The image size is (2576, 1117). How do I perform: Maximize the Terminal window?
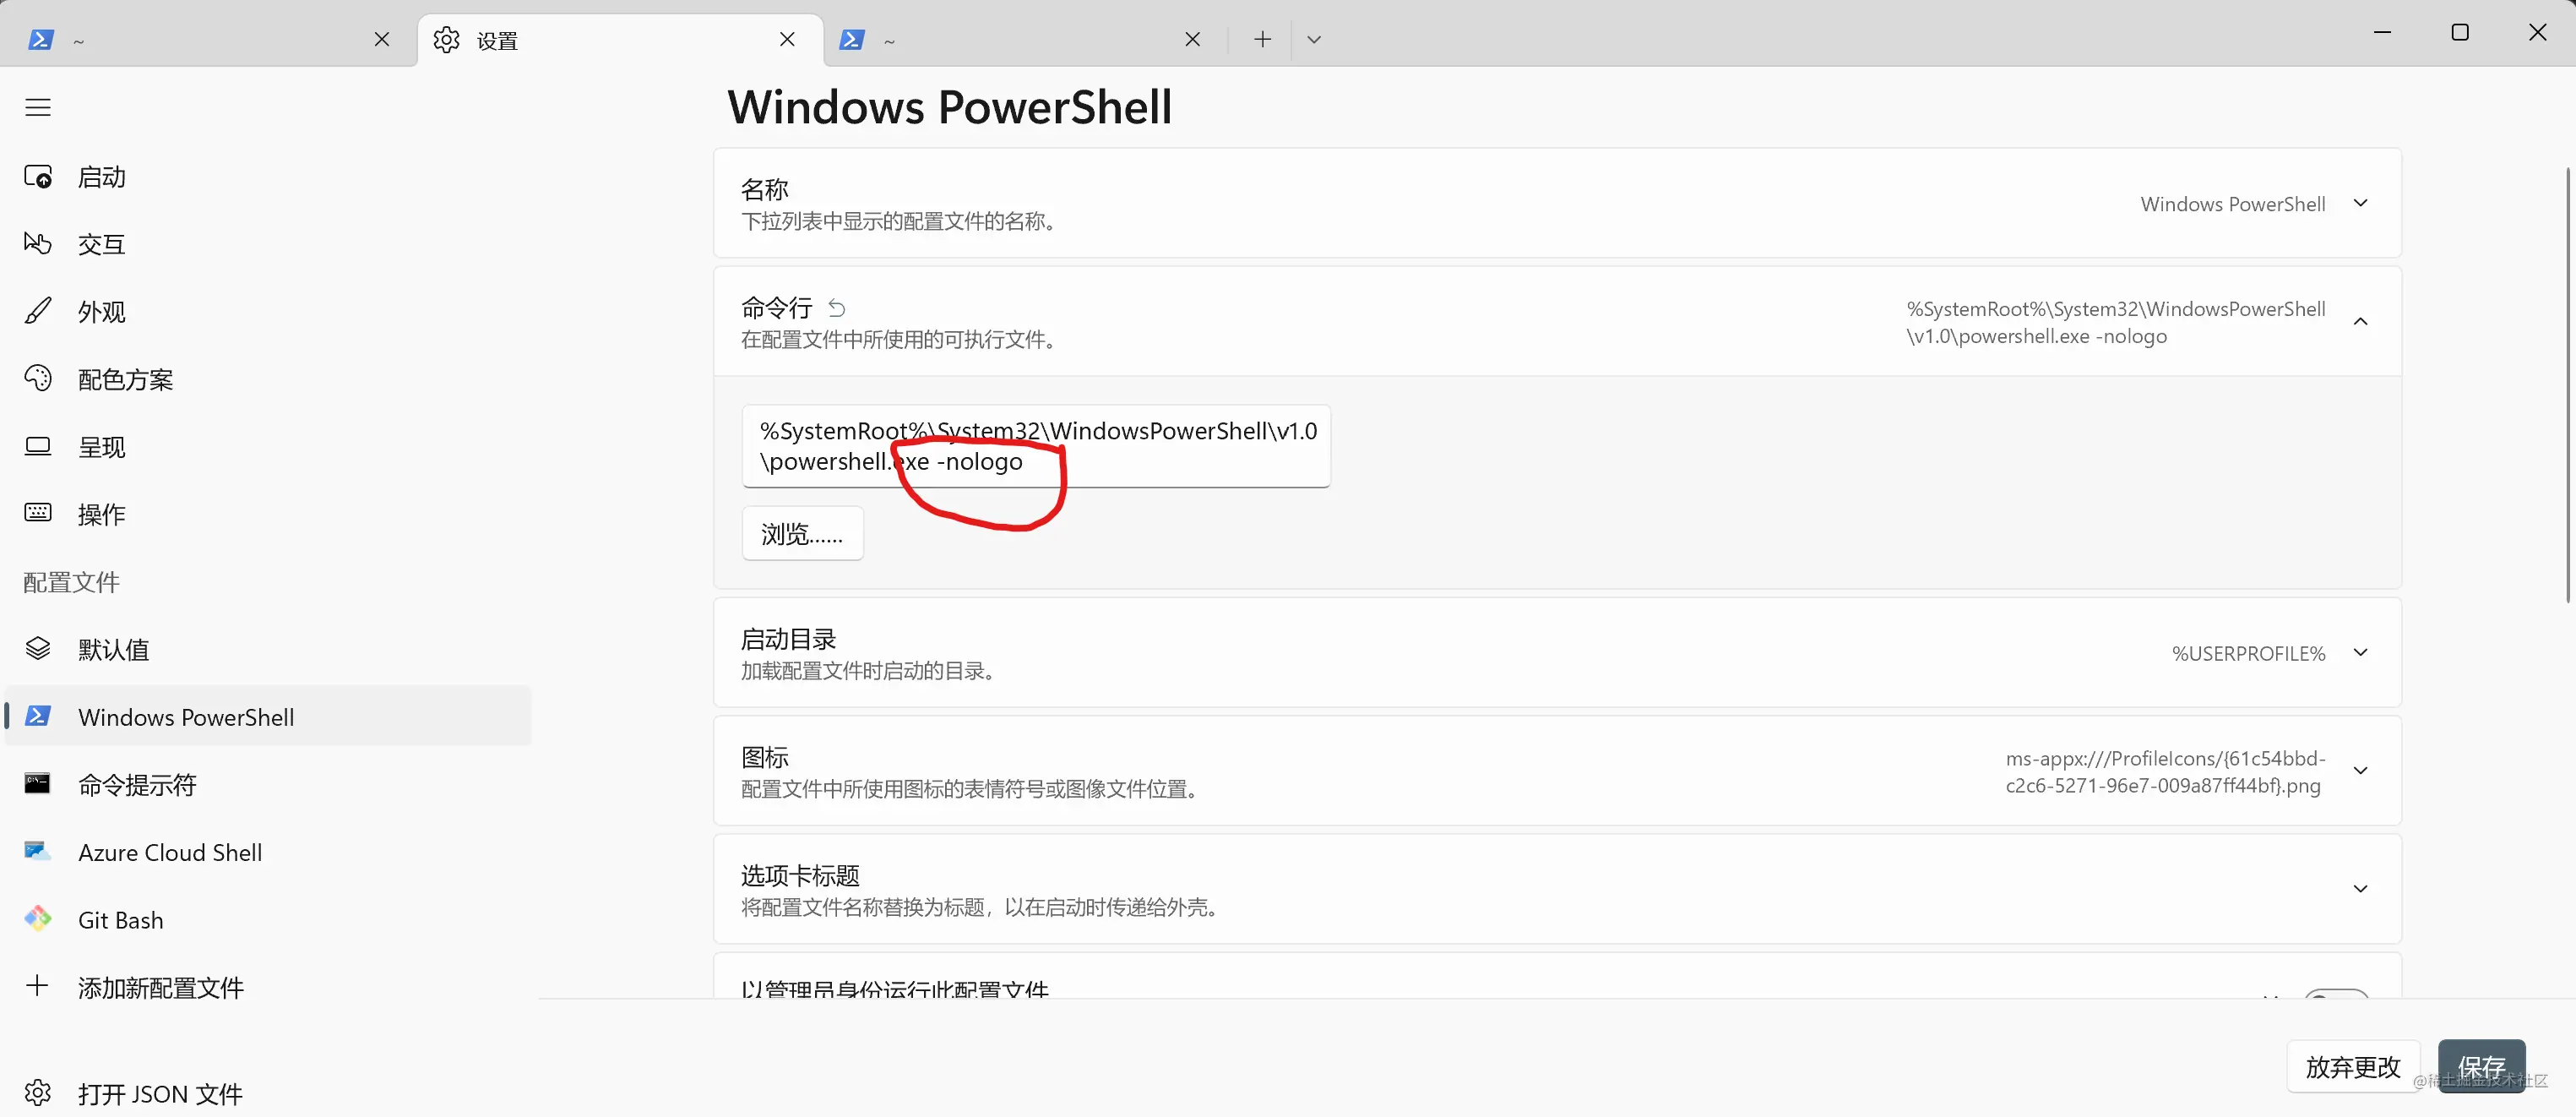click(x=2460, y=33)
